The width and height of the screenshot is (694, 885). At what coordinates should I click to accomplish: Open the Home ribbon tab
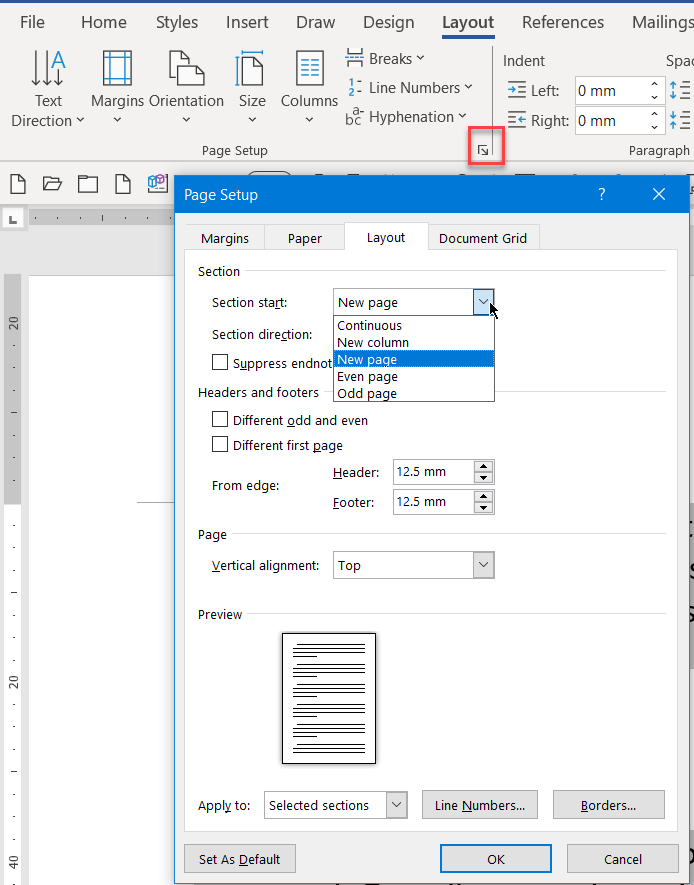(x=104, y=23)
